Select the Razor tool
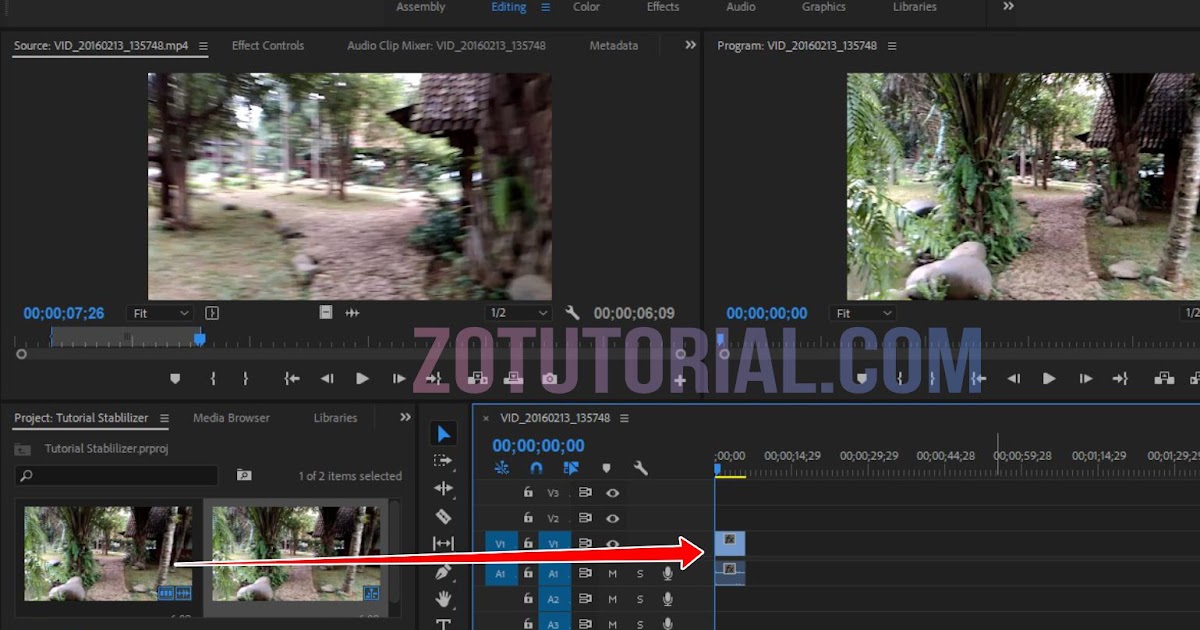This screenshot has width=1200, height=630. coord(444,516)
